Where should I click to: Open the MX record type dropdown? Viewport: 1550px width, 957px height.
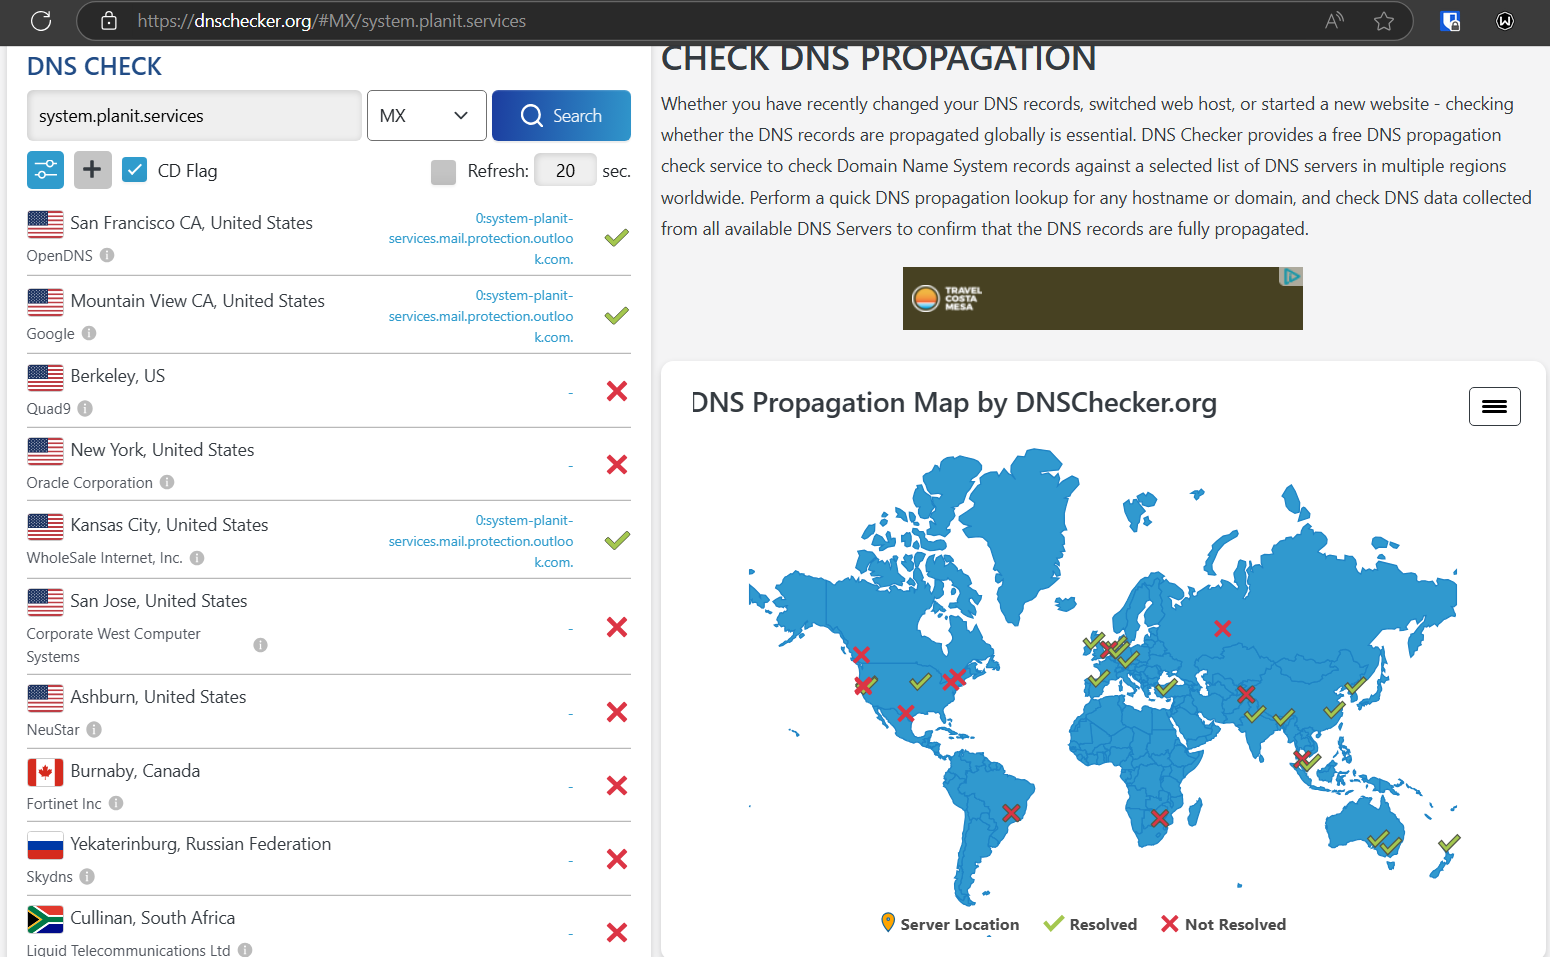pos(427,116)
